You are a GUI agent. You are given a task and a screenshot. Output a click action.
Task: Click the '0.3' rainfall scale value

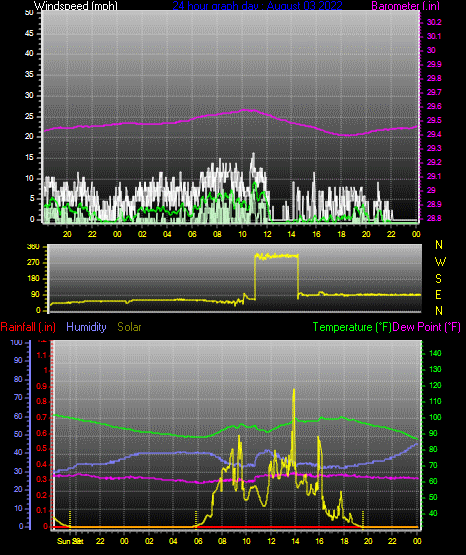(x=42, y=480)
